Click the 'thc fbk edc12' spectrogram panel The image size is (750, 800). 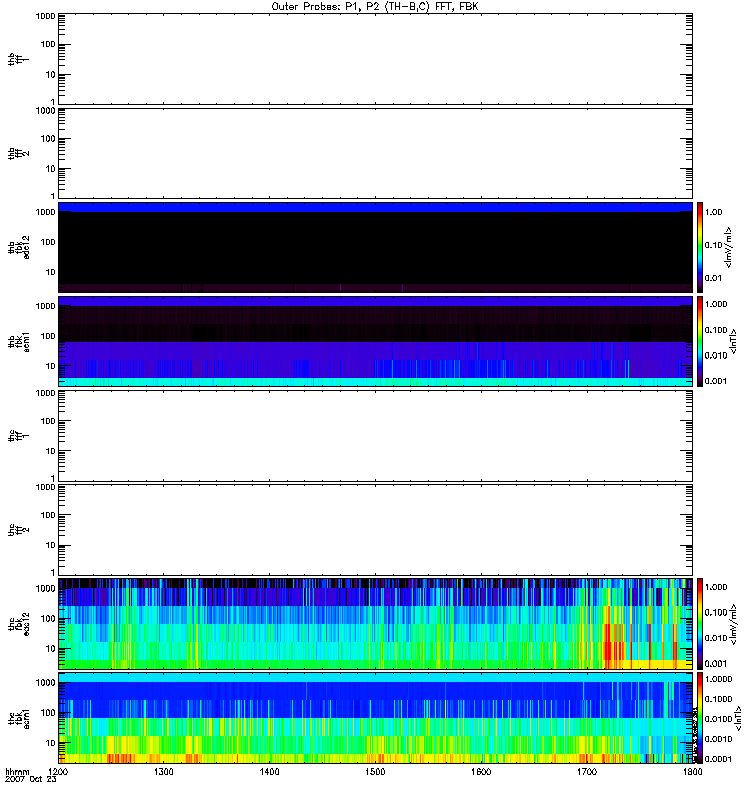(376, 624)
